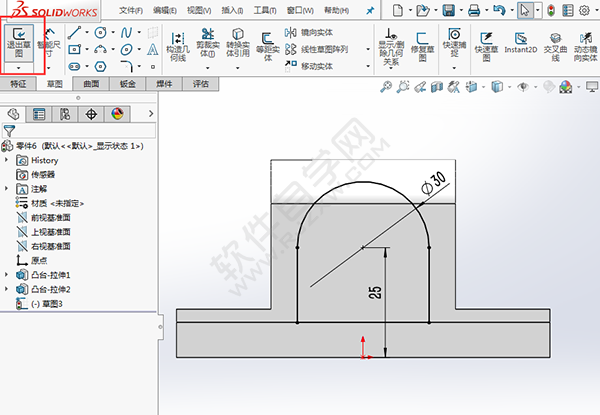Open the dropdown arrow below Exit Sketch

pyautogui.click(x=20, y=68)
